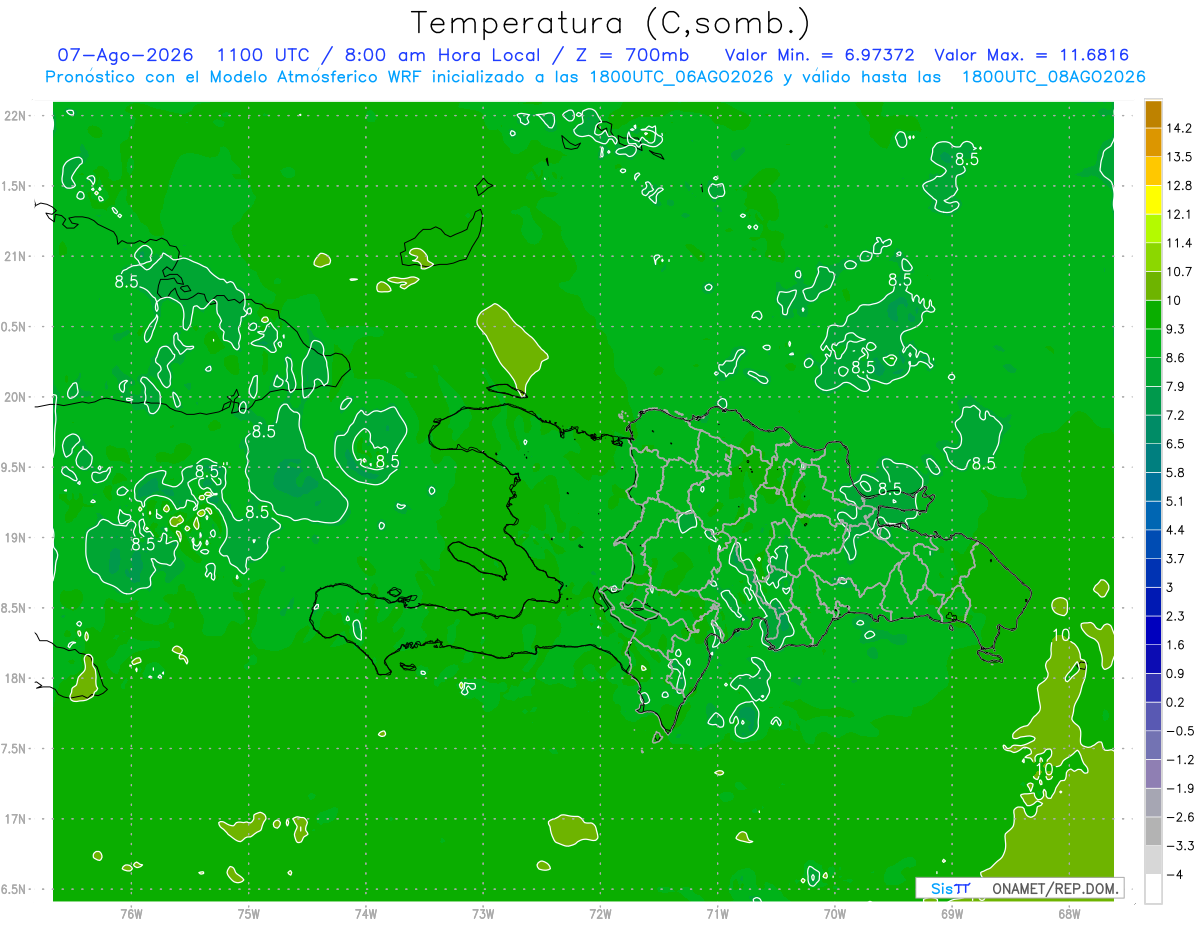1200x927 pixels.
Task: Click the 19N latitude axis label
Action: [16, 538]
